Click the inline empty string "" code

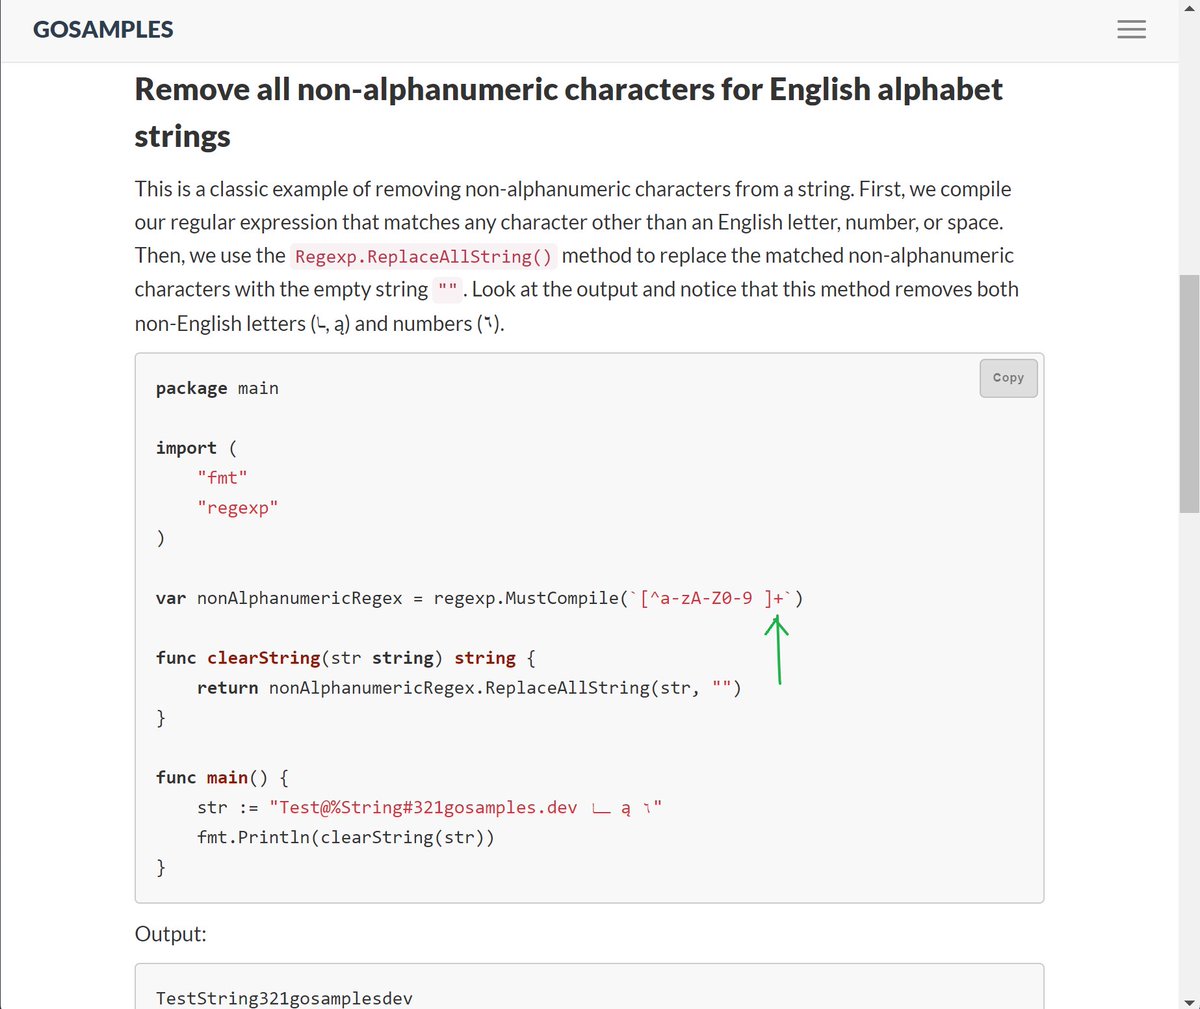point(447,290)
